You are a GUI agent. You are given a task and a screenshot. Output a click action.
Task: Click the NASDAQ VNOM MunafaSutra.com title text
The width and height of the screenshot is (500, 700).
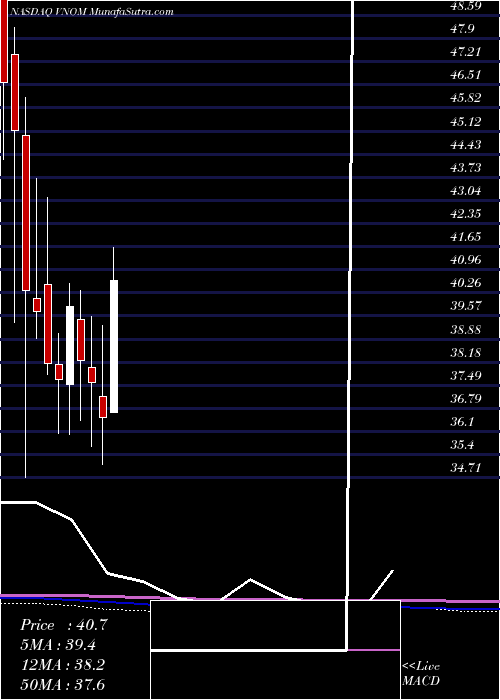(x=91, y=12)
